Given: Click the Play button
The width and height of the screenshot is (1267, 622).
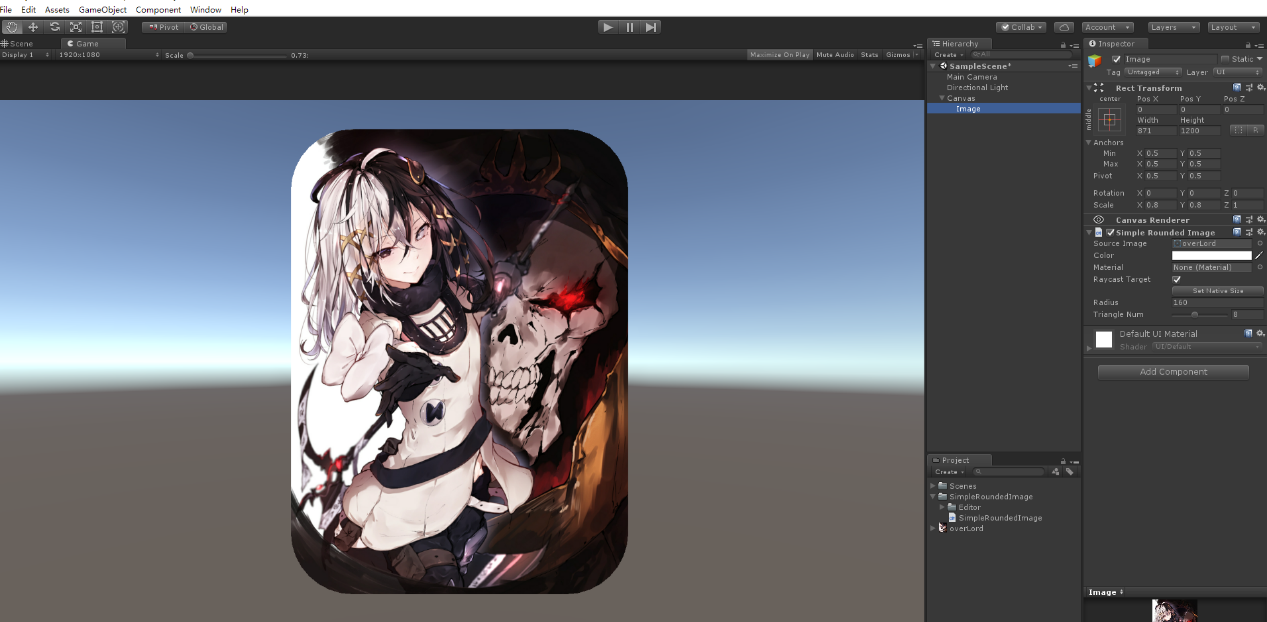Looking at the screenshot, I should (608, 27).
